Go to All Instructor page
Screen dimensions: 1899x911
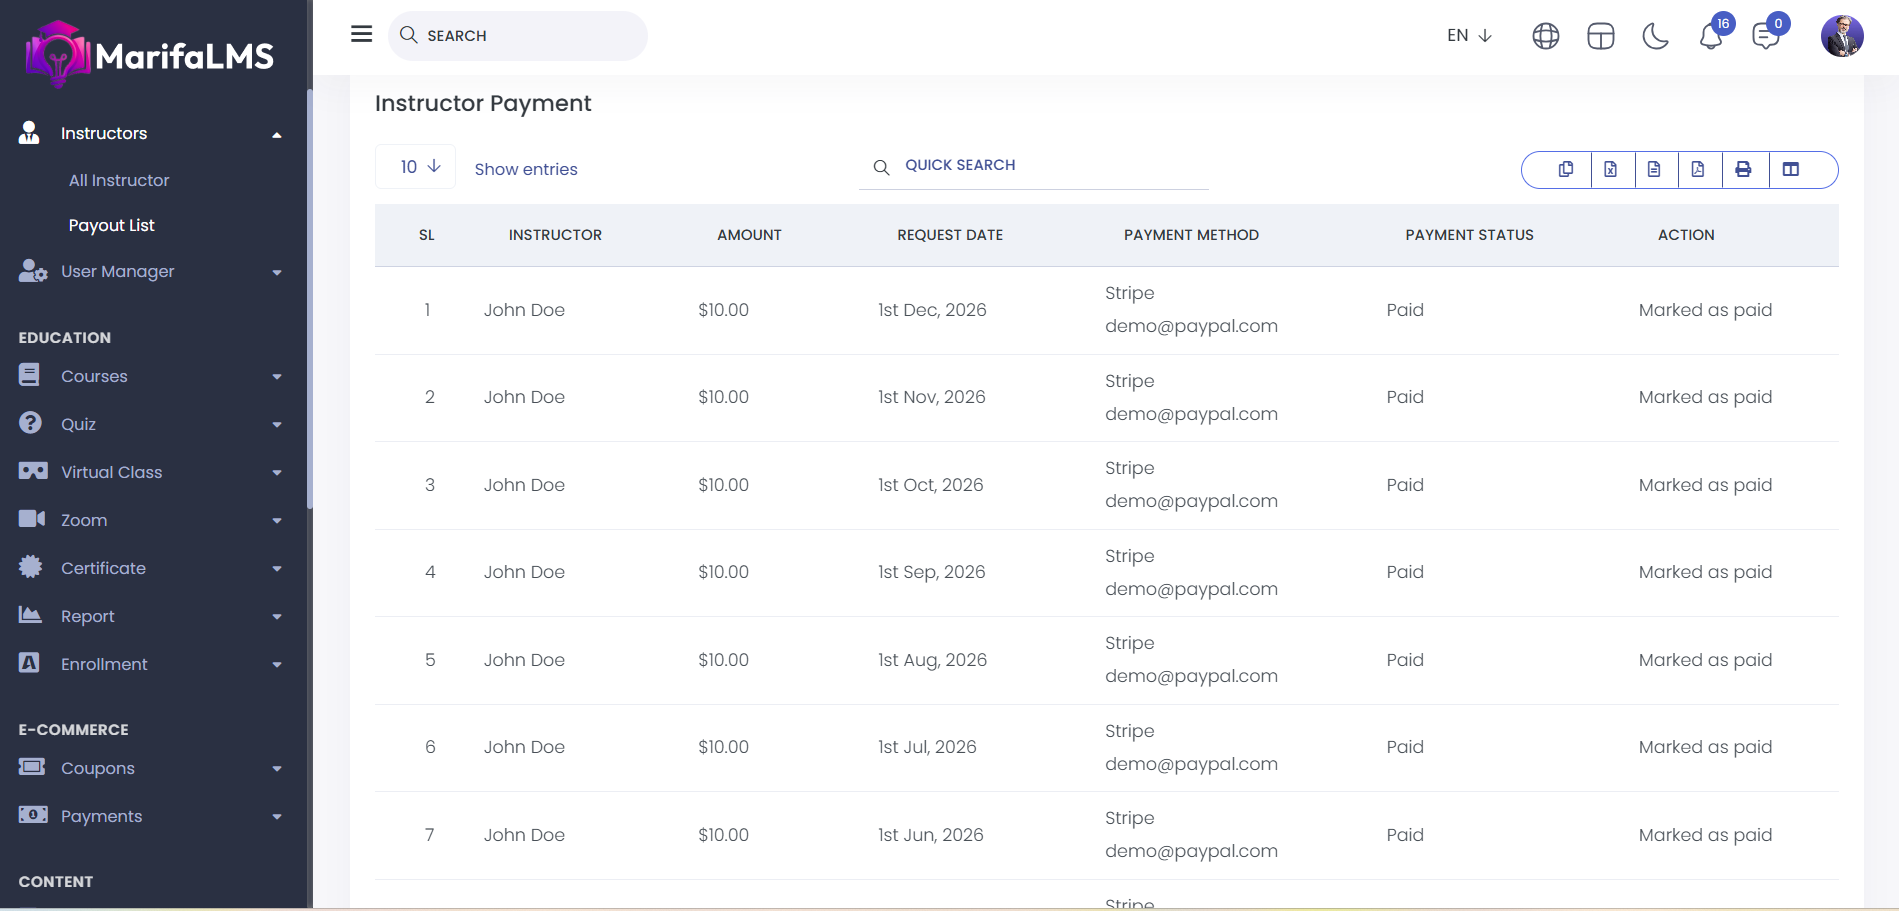[119, 181]
